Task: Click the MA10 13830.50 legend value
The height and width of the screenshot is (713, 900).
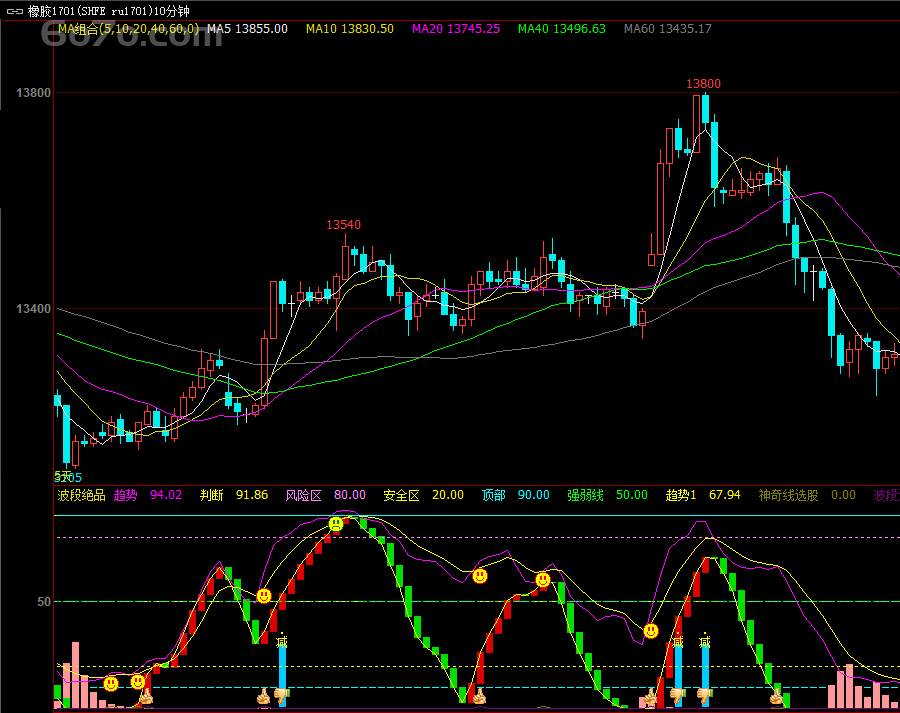Action: click(350, 29)
